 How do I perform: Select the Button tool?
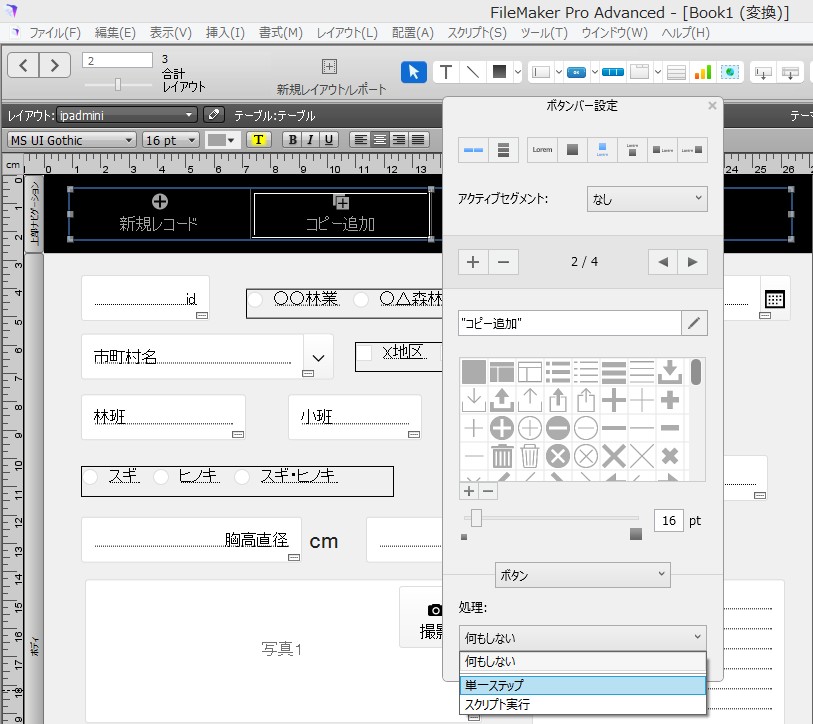pyautogui.click(x=576, y=72)
